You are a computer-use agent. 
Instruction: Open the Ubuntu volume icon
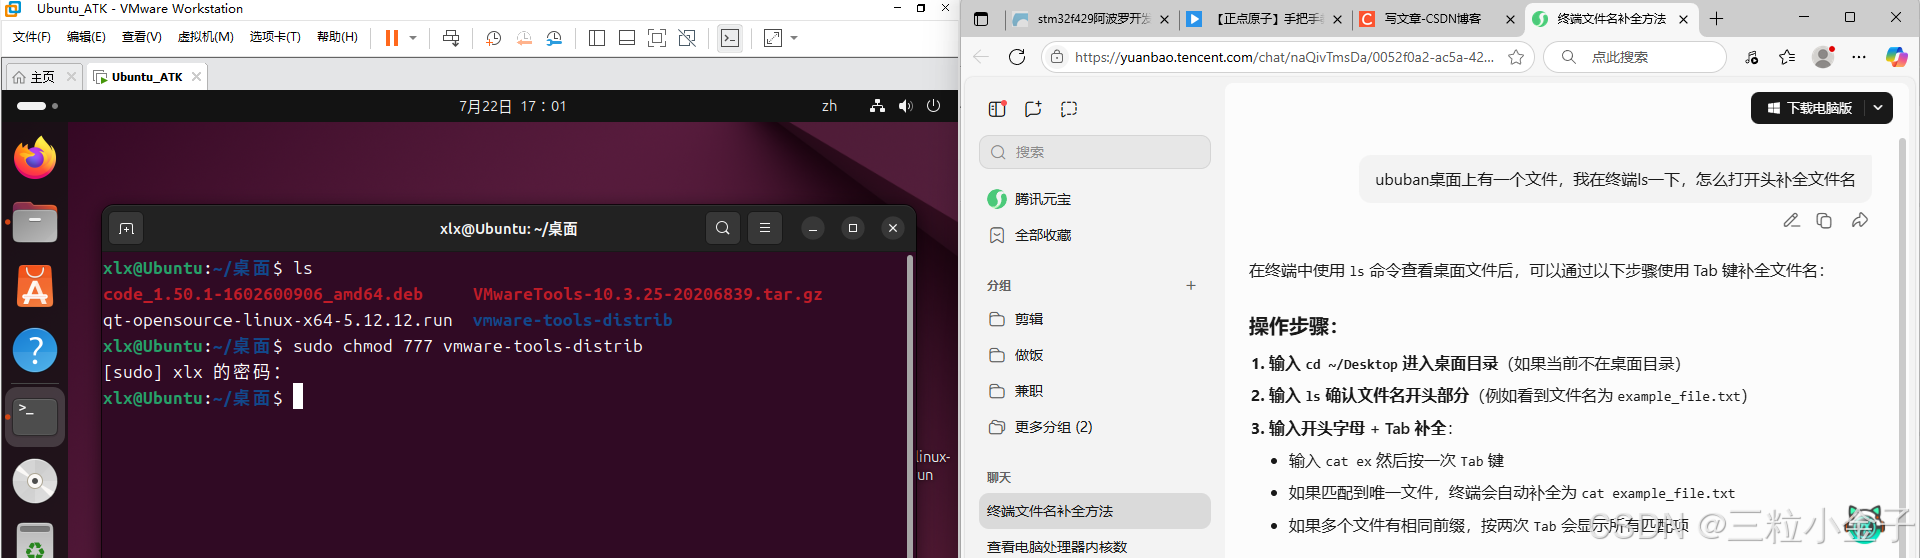(905, 106)
